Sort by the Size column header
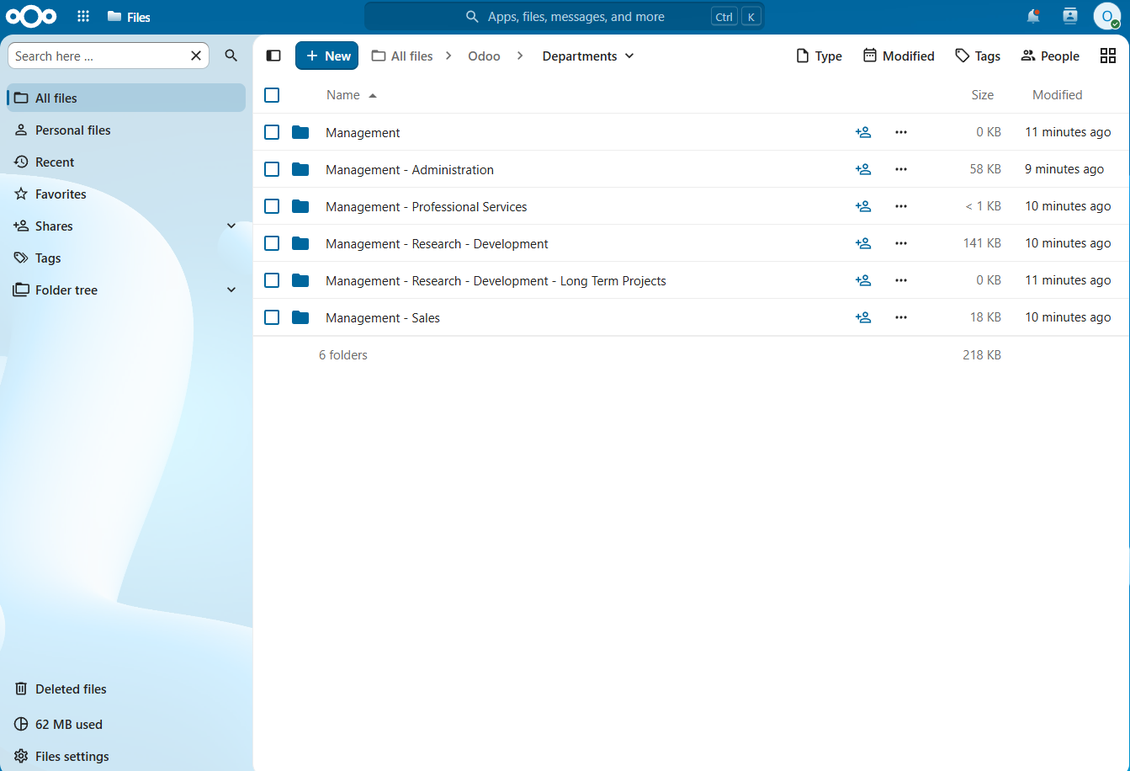The width and height of the screenshot is (1130, 771). click(982, 95)
